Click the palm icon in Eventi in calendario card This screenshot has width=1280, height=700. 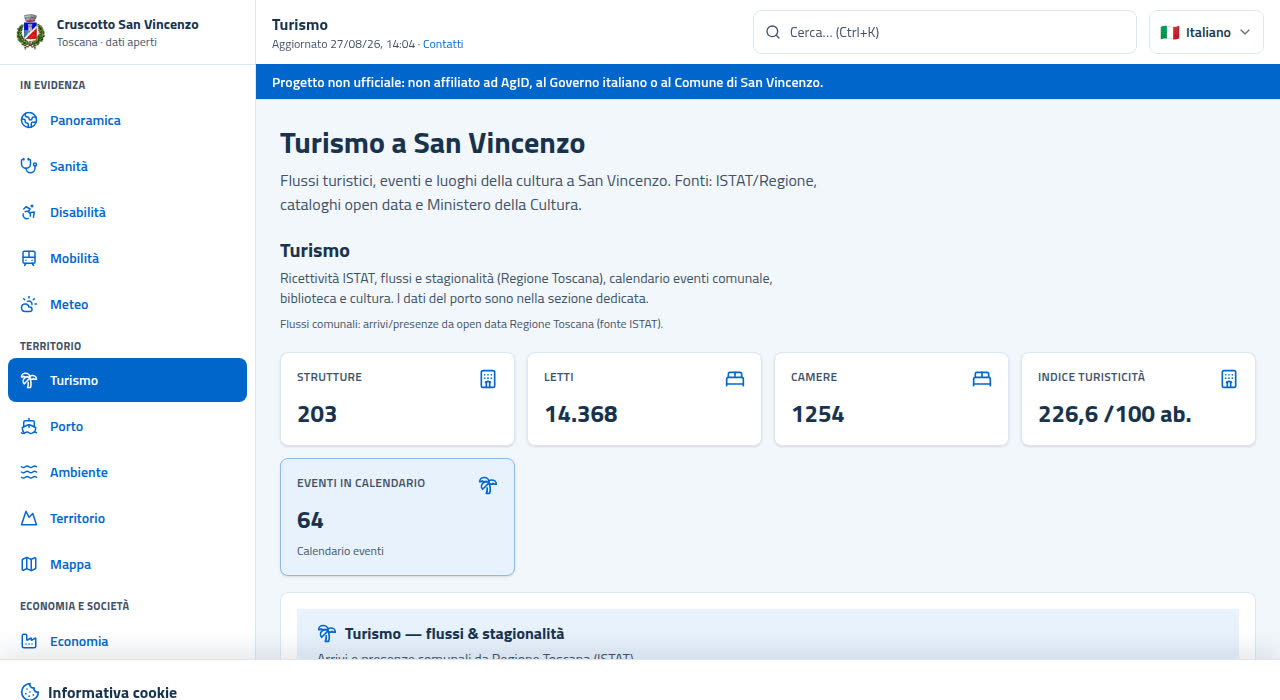488,485
